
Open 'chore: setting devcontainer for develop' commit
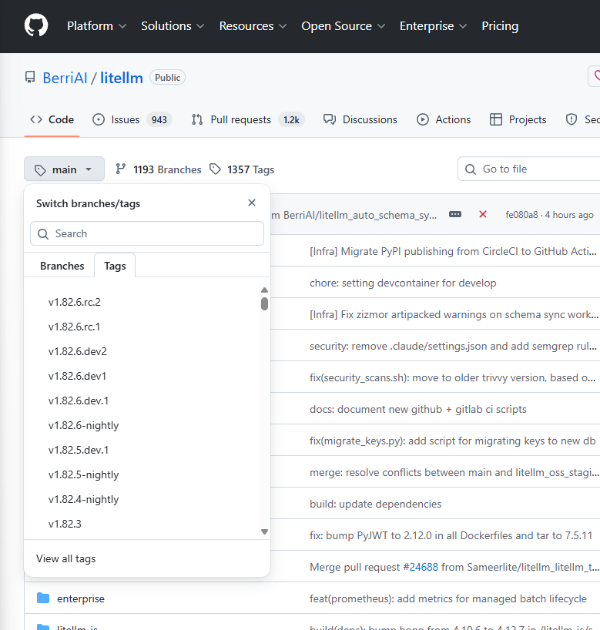pyautogui.click(x=403, y=283)
